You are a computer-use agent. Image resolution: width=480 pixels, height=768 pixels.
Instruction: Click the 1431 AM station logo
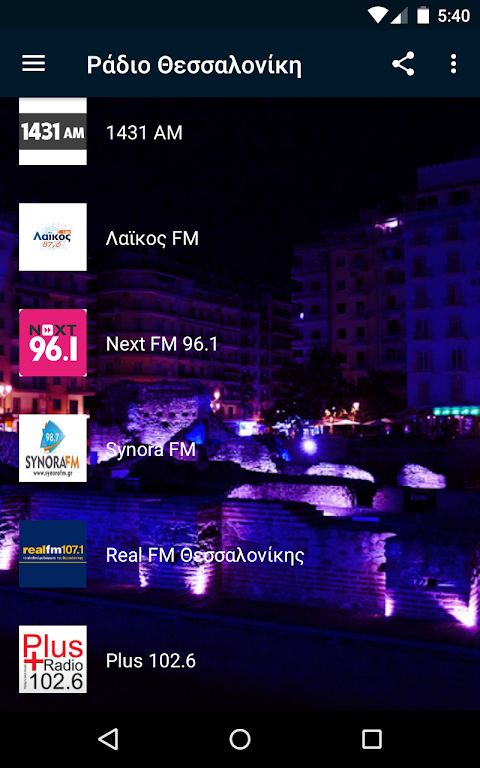coord(53,131)
